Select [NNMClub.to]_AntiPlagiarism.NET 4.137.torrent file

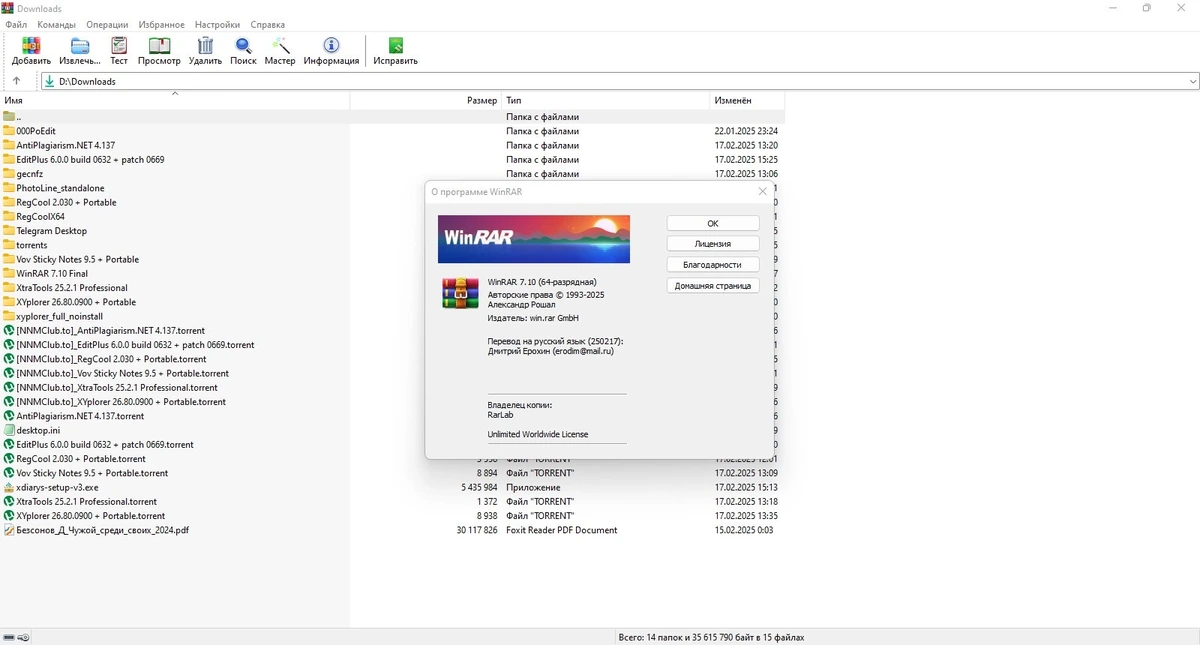110,330
